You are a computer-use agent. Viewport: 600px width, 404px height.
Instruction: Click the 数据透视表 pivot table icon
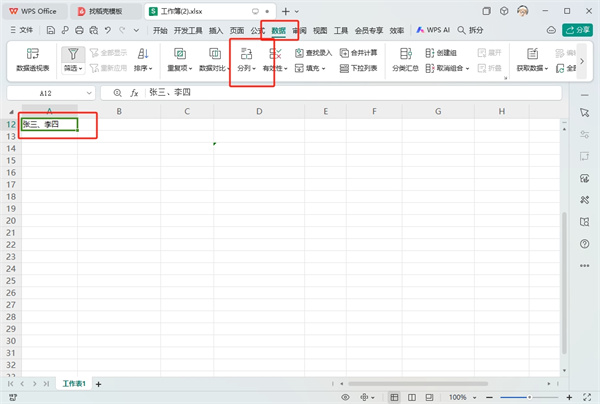[x=32, y=57]
